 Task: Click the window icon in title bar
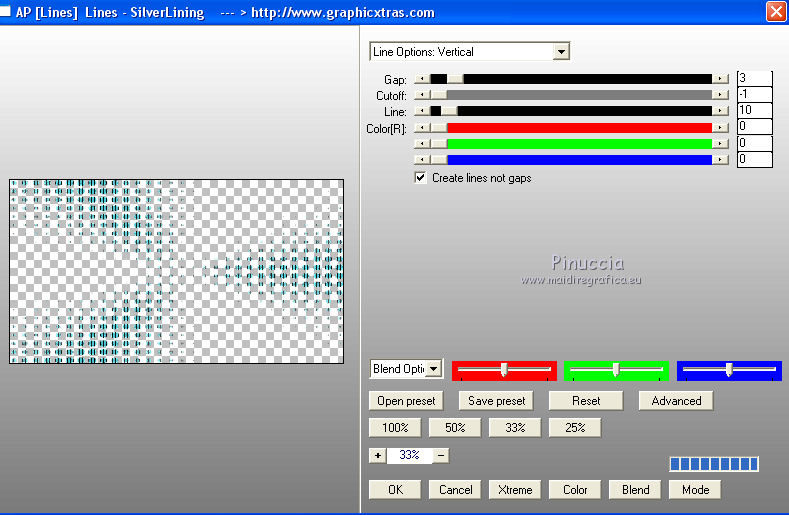click(x=5, y=11)
